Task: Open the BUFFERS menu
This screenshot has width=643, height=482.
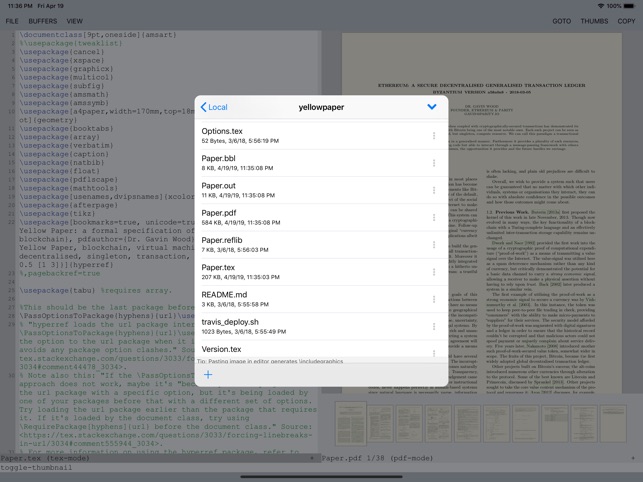Action: tap(43, 21)
